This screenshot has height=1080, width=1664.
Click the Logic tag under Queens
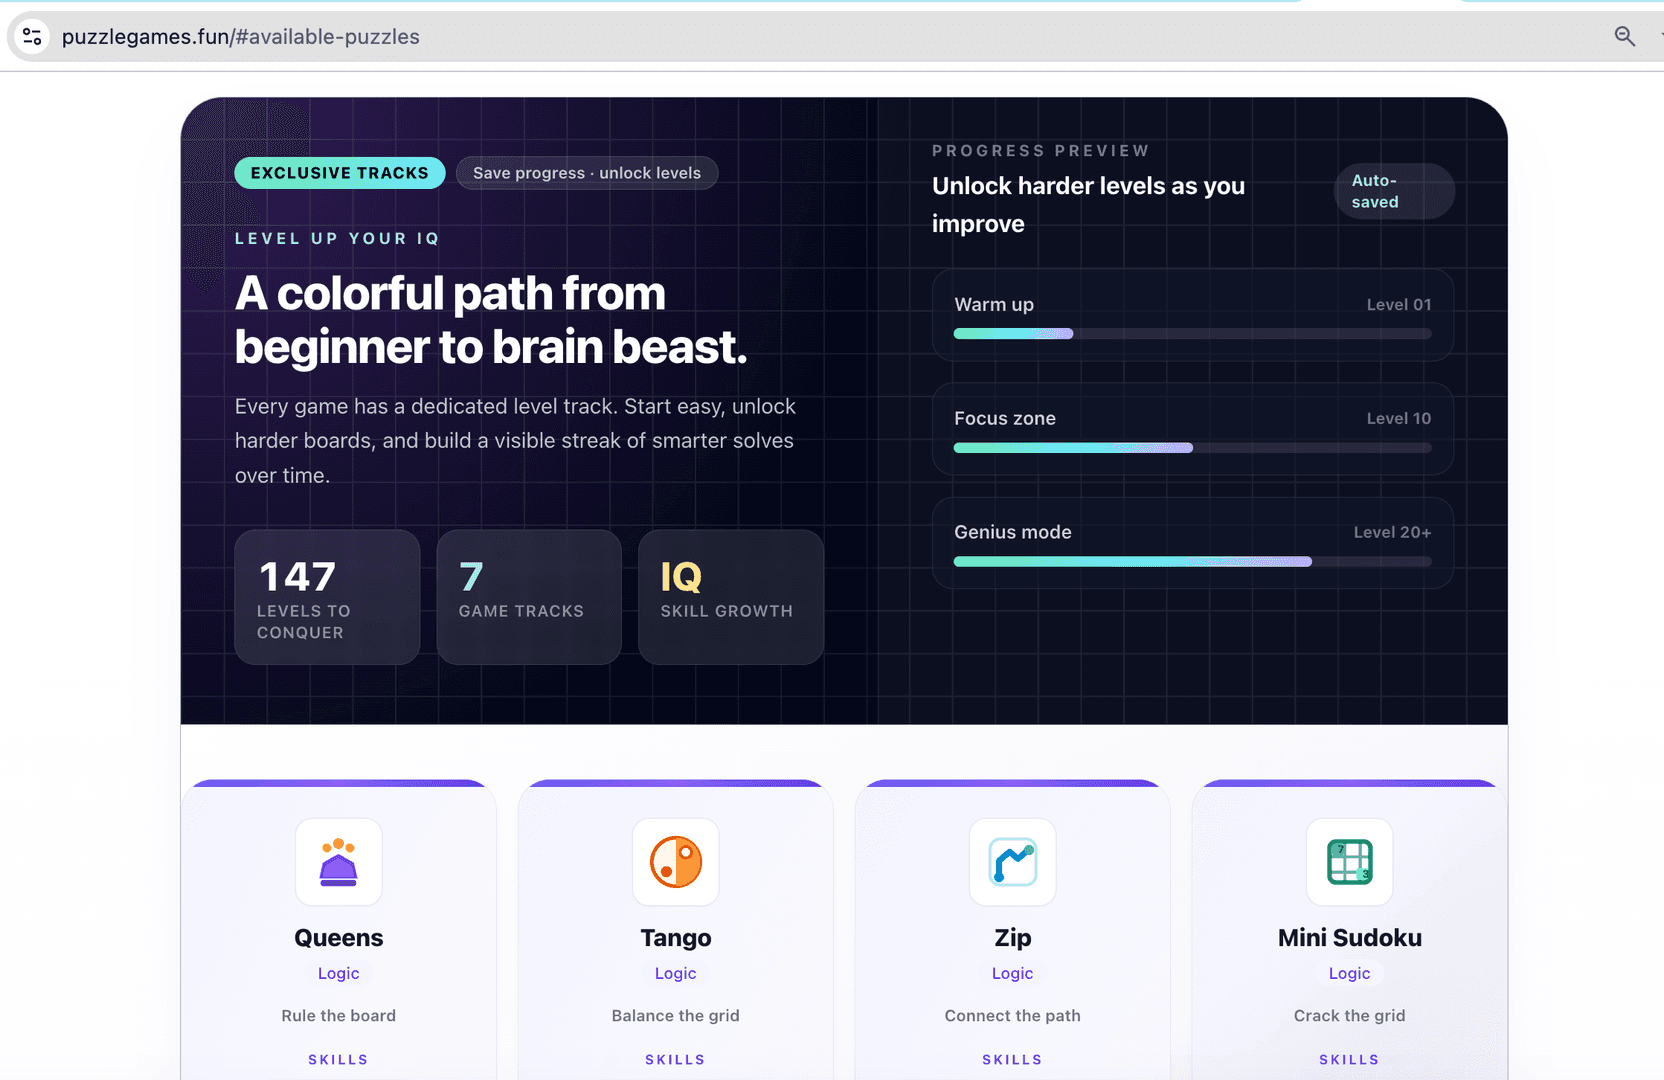338,974
